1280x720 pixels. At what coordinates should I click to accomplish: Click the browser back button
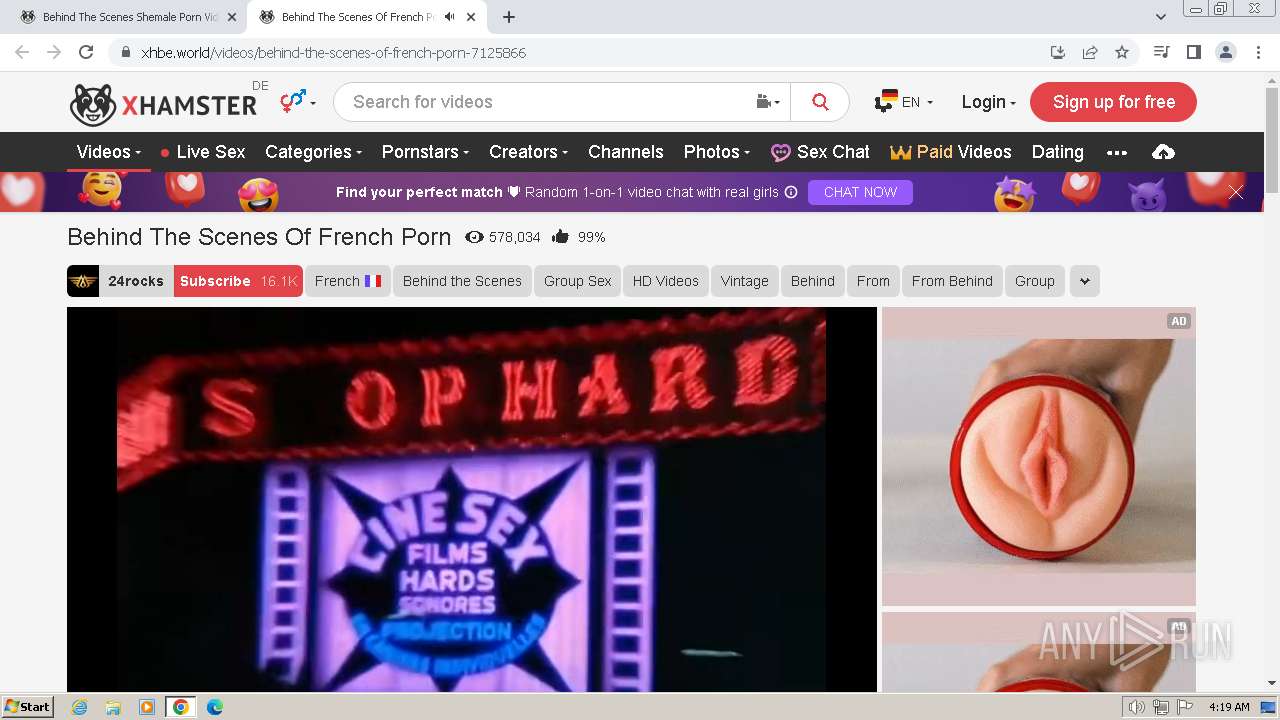22,52
